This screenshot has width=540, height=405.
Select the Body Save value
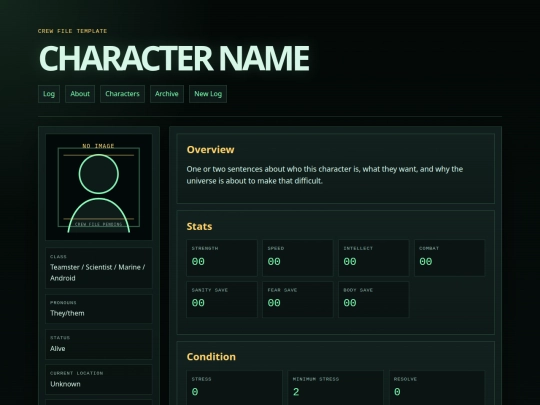(350, 303)
